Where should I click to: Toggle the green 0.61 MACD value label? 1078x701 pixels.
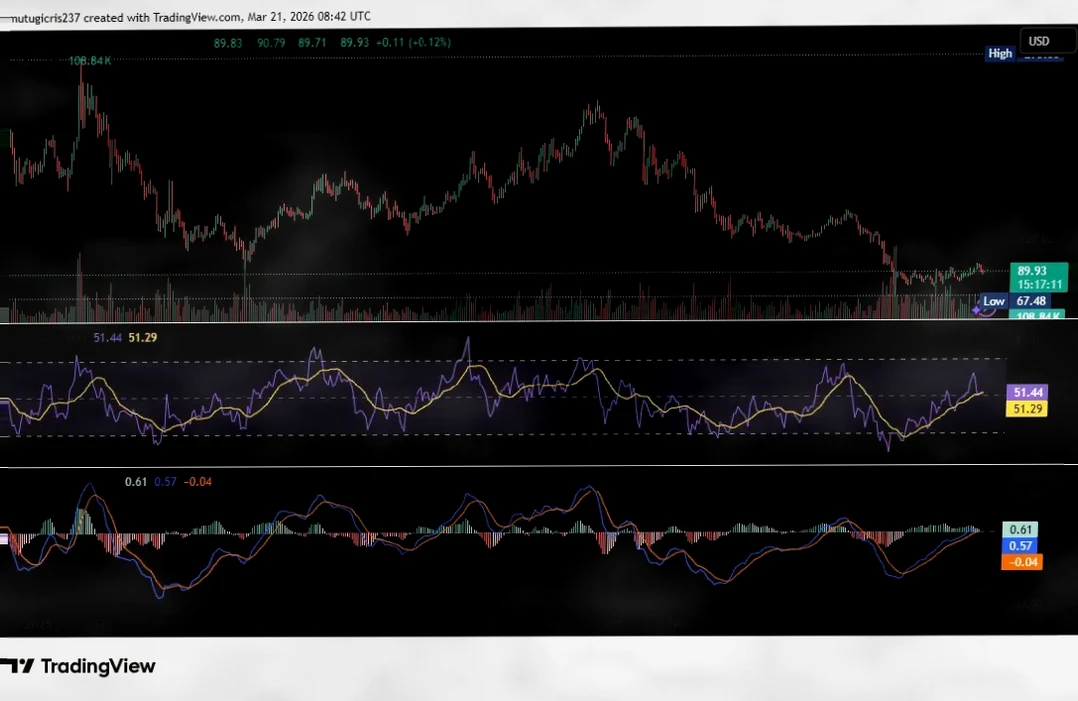point(1022,529)
